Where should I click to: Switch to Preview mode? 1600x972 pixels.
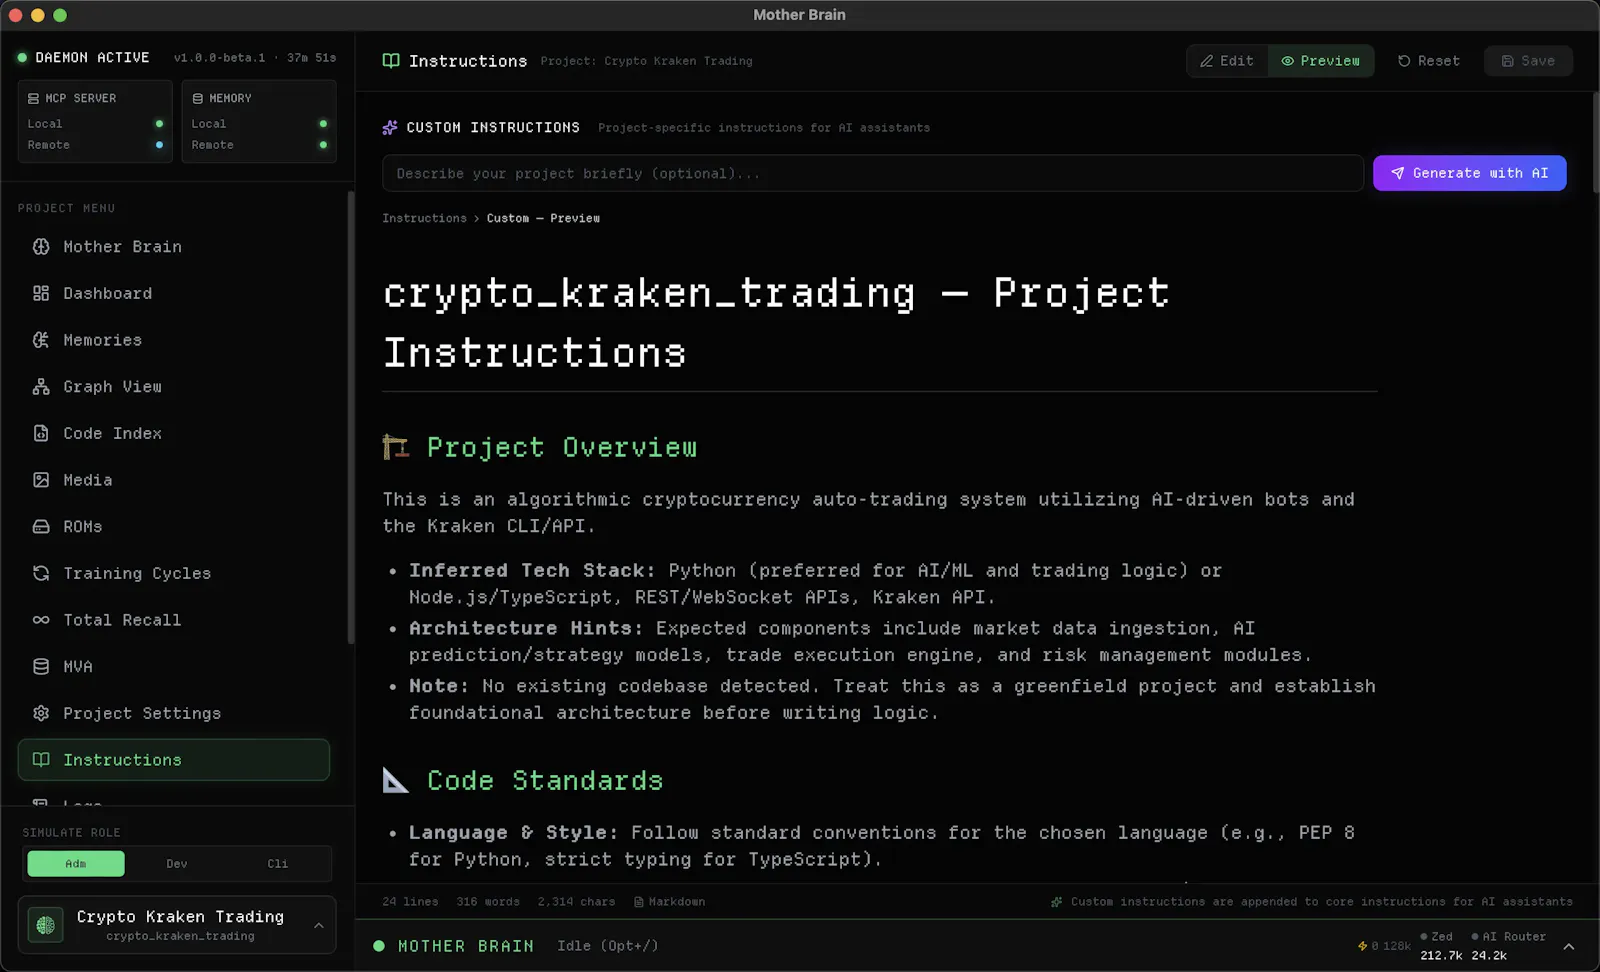1321,61
